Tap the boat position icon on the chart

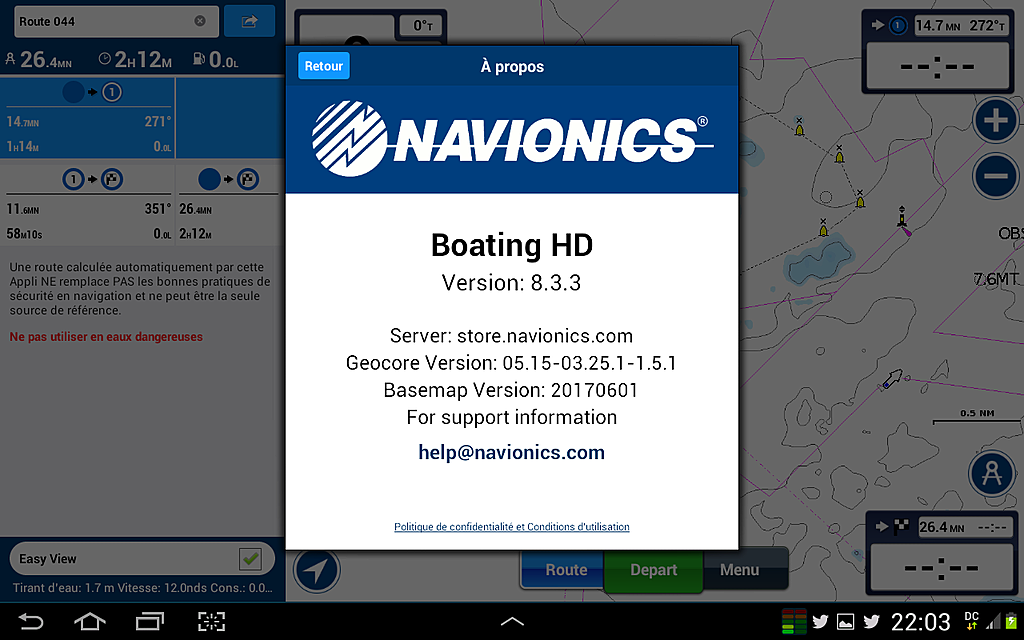coord(891,379)
